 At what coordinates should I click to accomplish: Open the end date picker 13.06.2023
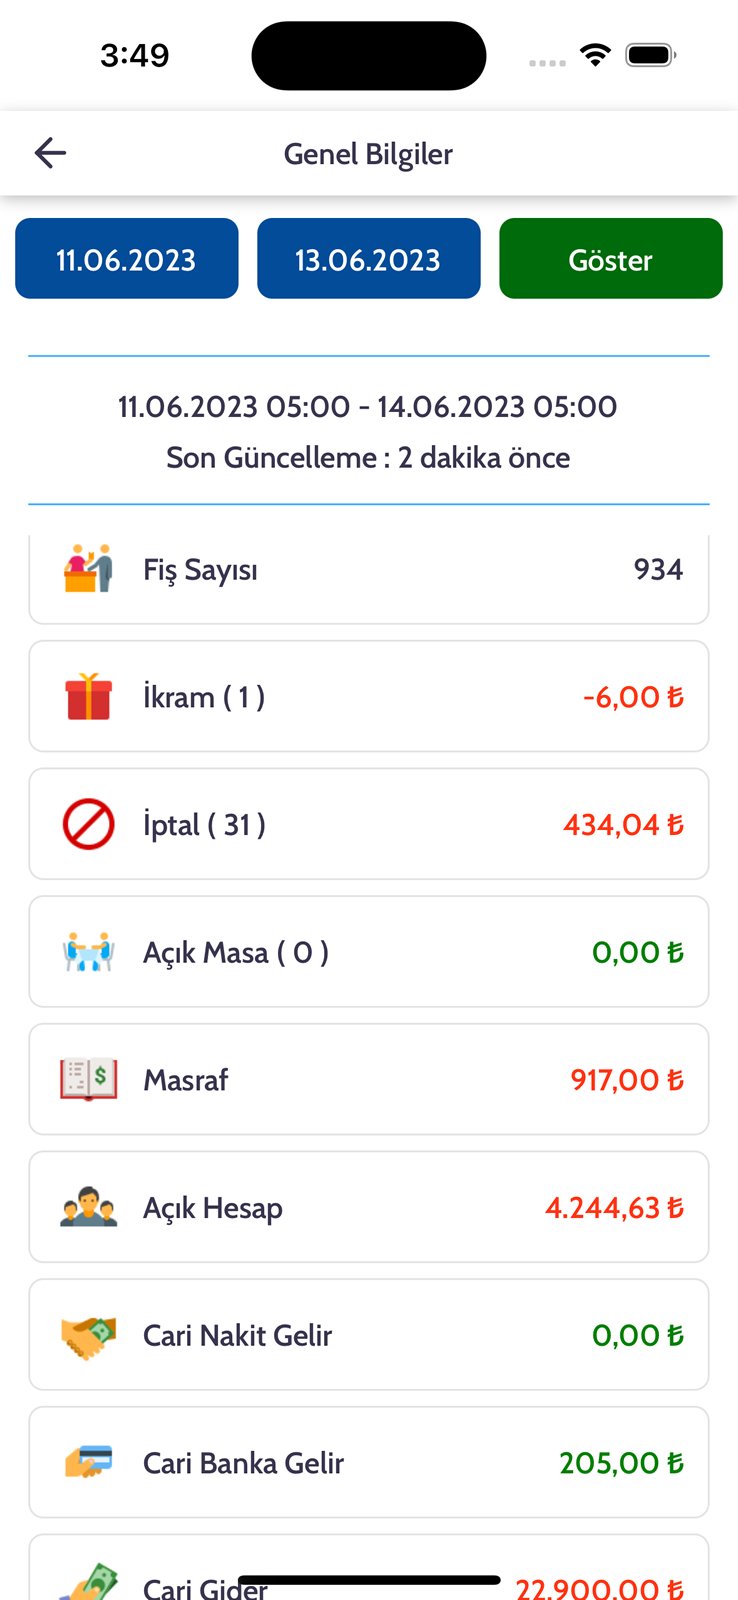[368, 259]
